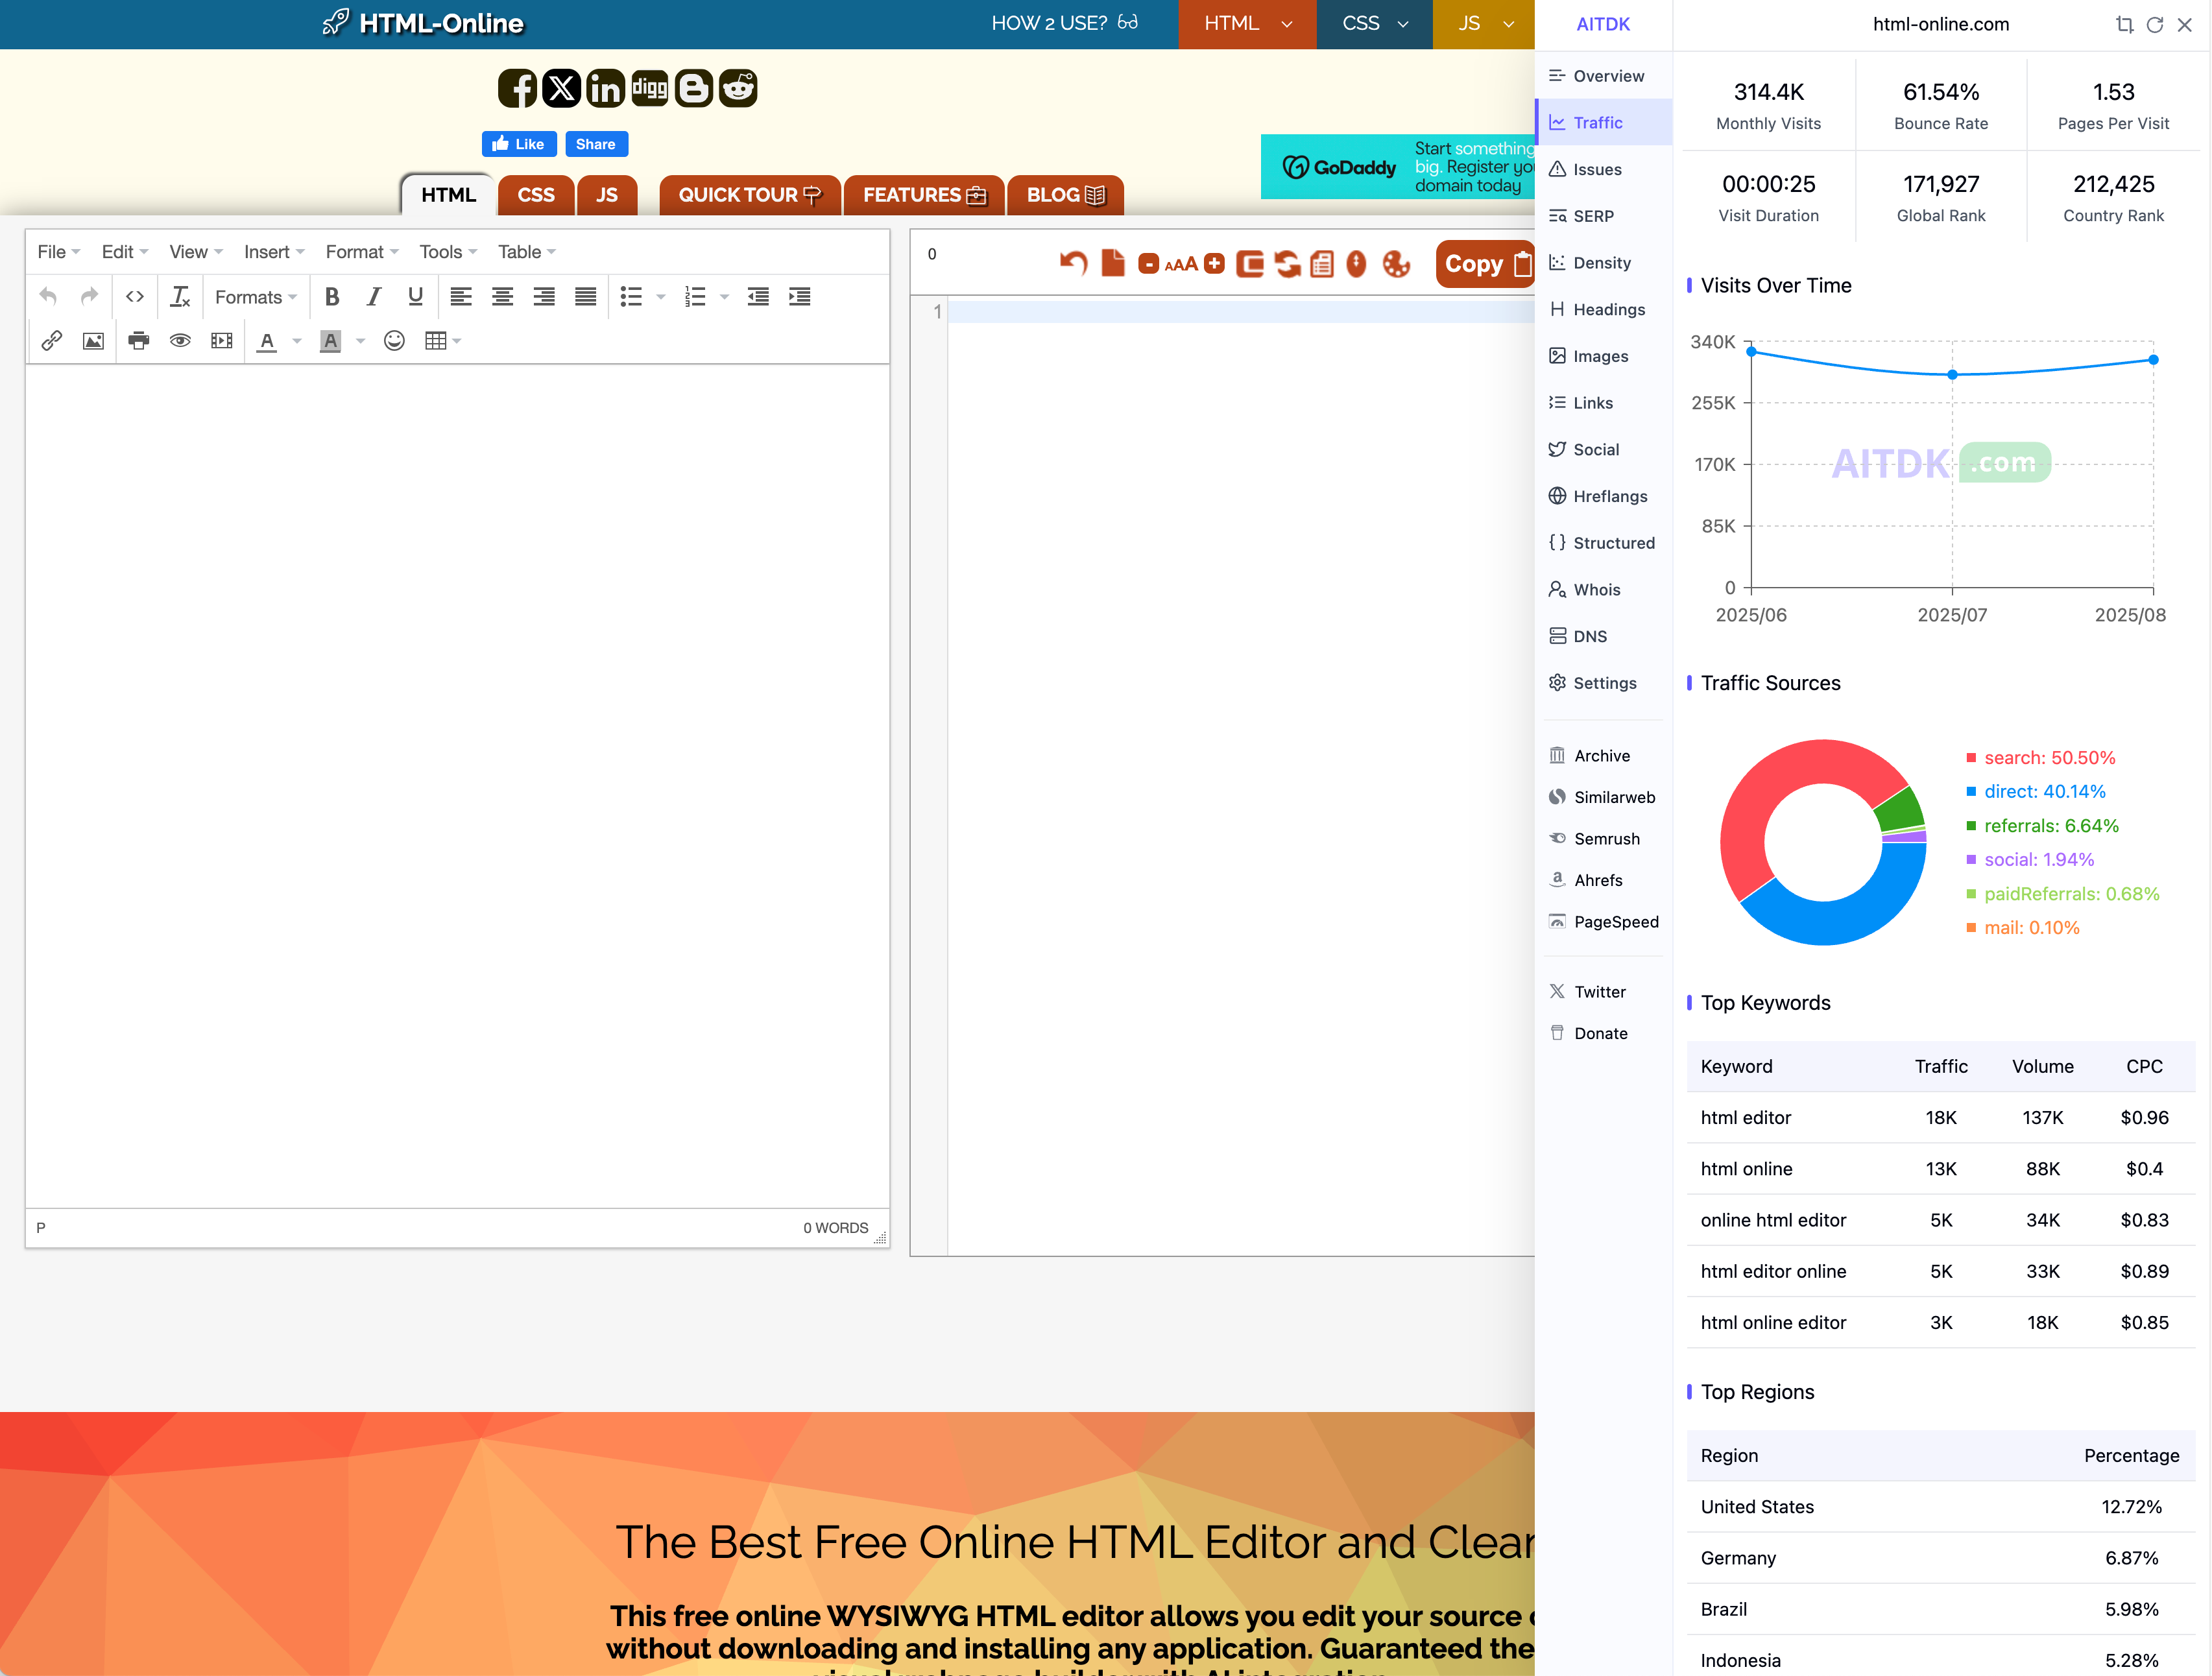Click the orange refresh arrows icon

pos(1287,264)
